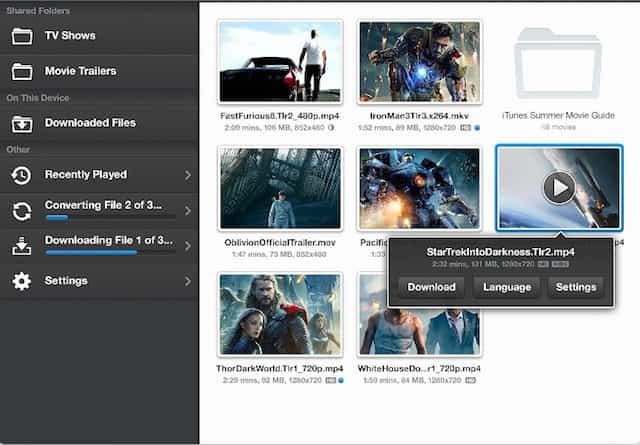Click the blue dot next to IronMan3 info
Image resolution: width=640 pixels, height=445 pixels.
coord(477,128)
